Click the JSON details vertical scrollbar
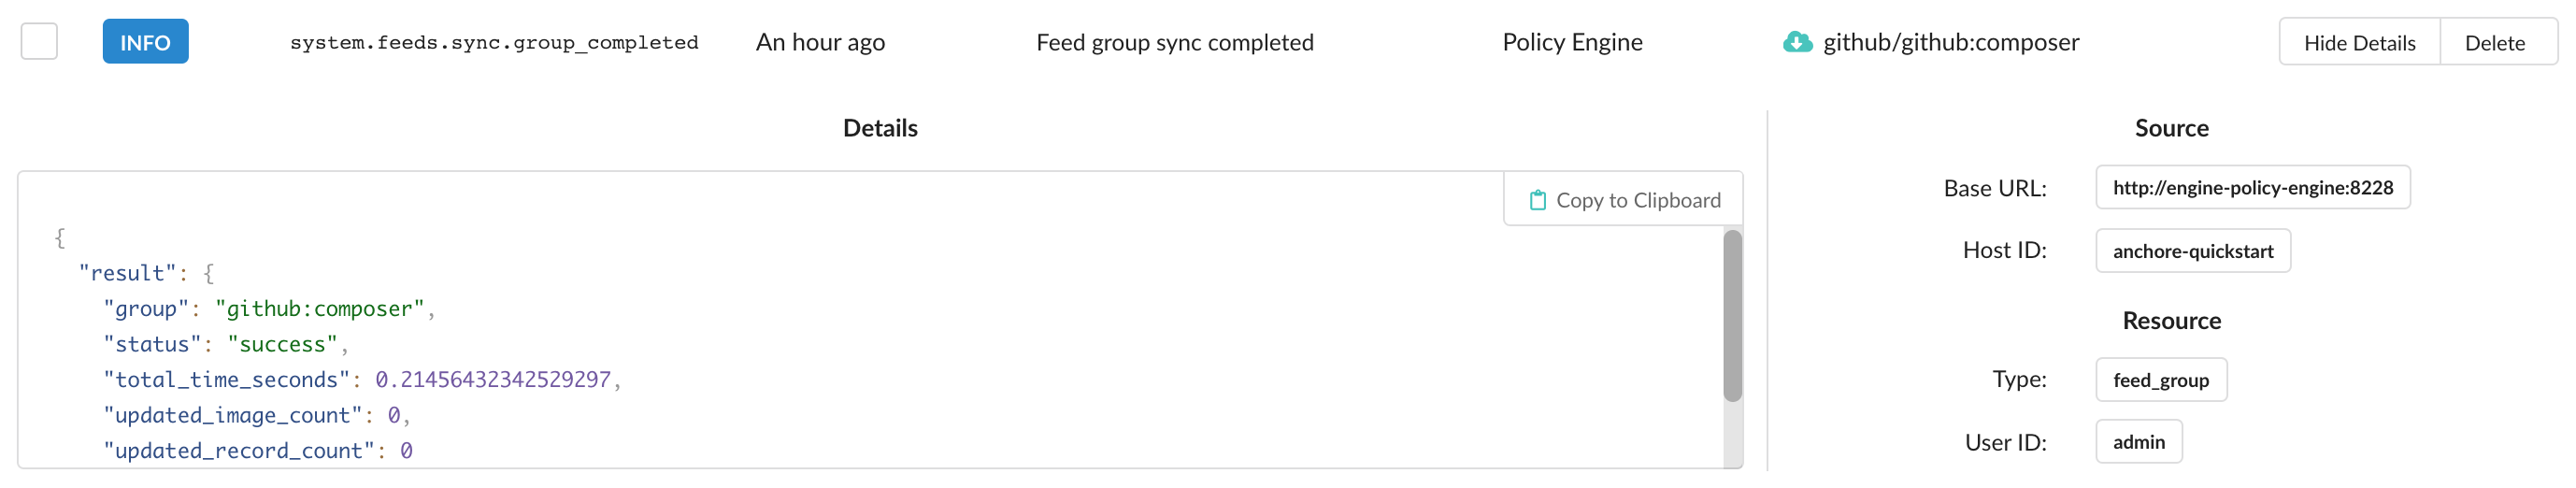 [1732, 315]
